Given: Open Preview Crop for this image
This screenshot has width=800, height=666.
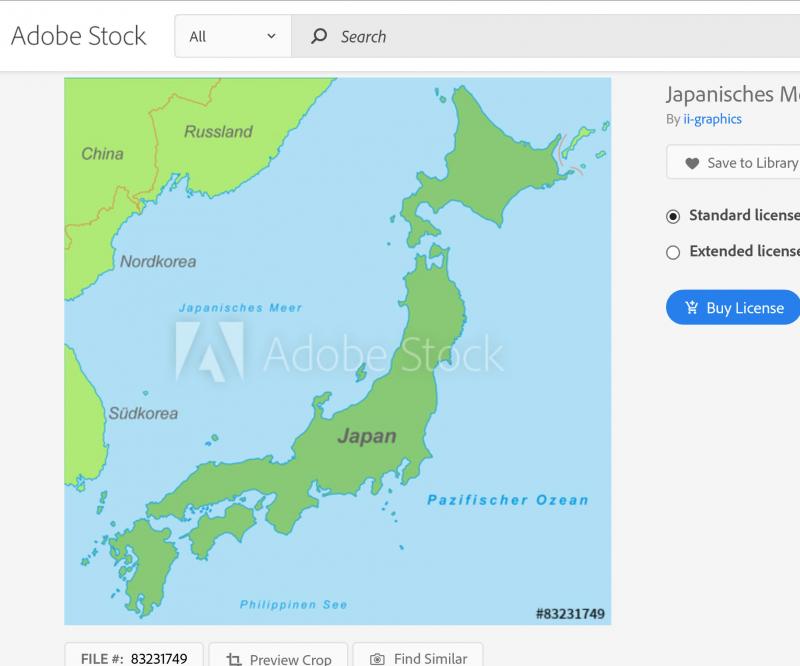Looking at the screenshot, I should [x=278, y=658].
